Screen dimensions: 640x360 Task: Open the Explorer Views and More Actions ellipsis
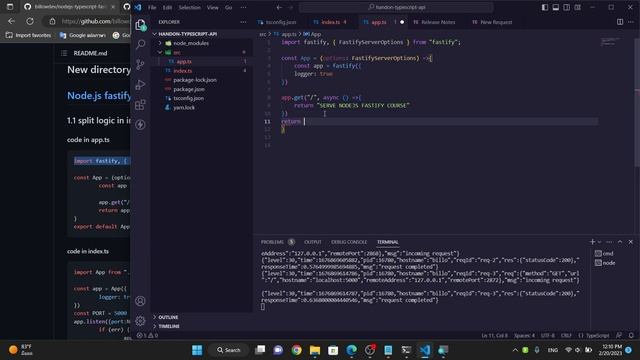coord(243,22)
